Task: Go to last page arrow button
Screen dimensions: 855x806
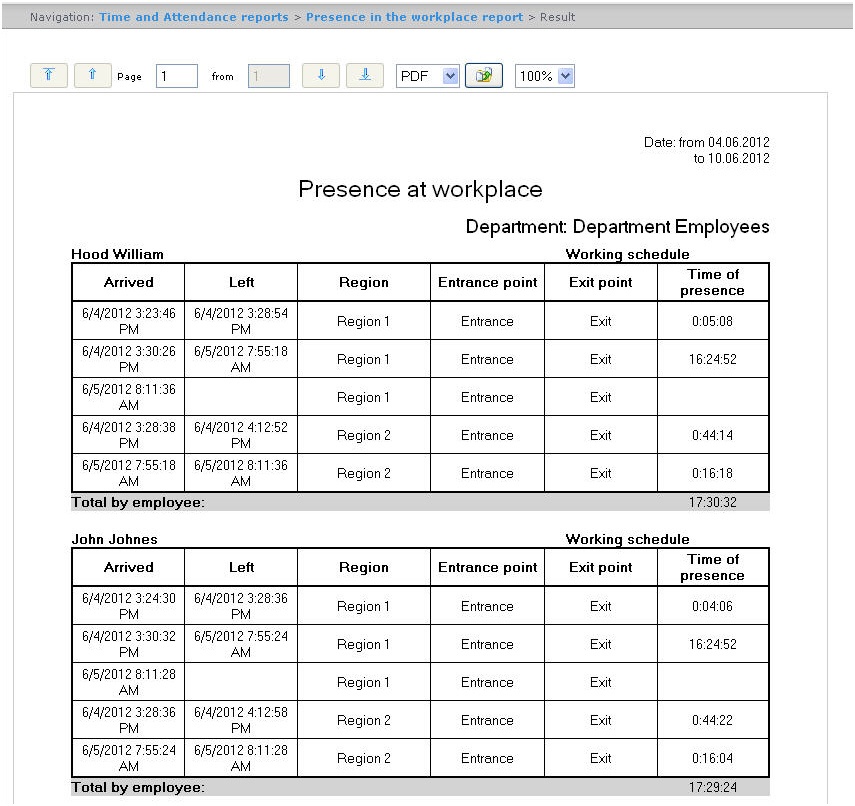Action: [365, 75]
